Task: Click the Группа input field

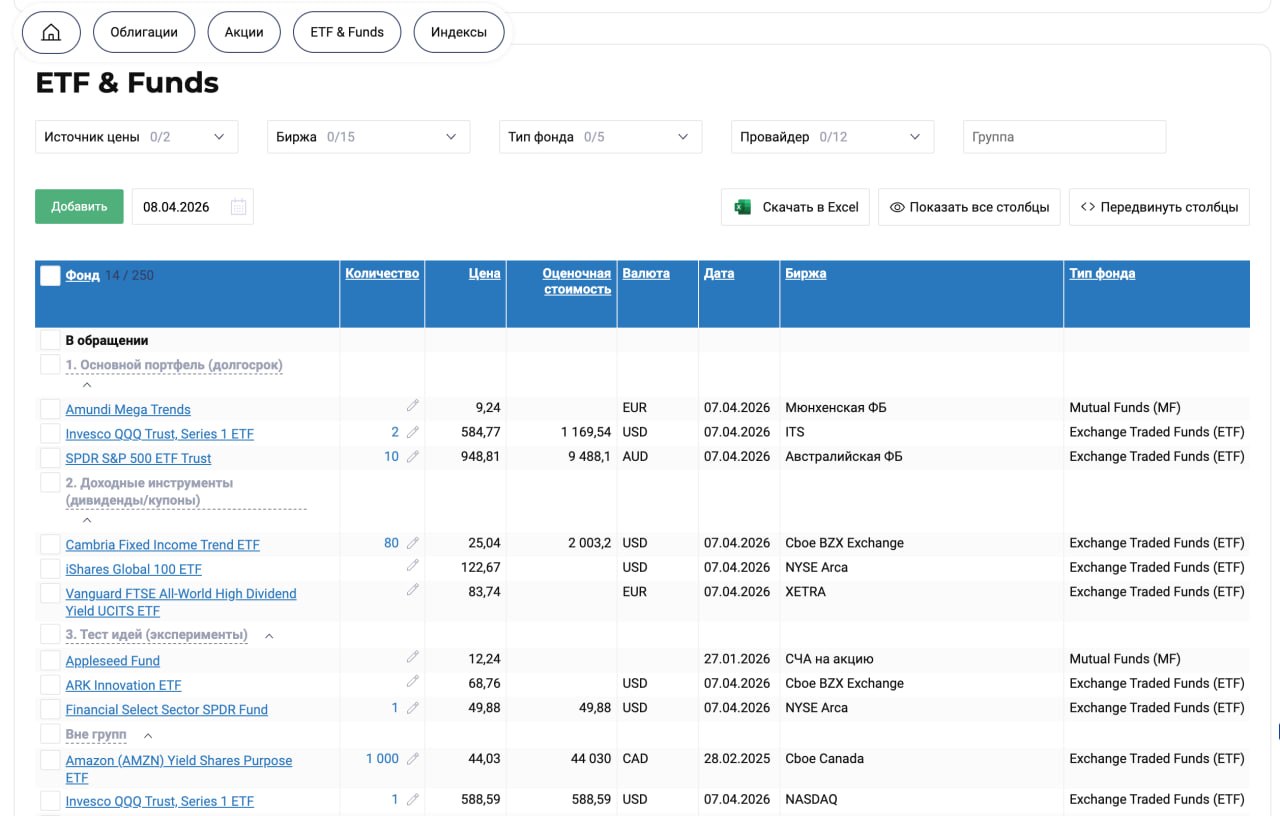Action: [1064, 137]
